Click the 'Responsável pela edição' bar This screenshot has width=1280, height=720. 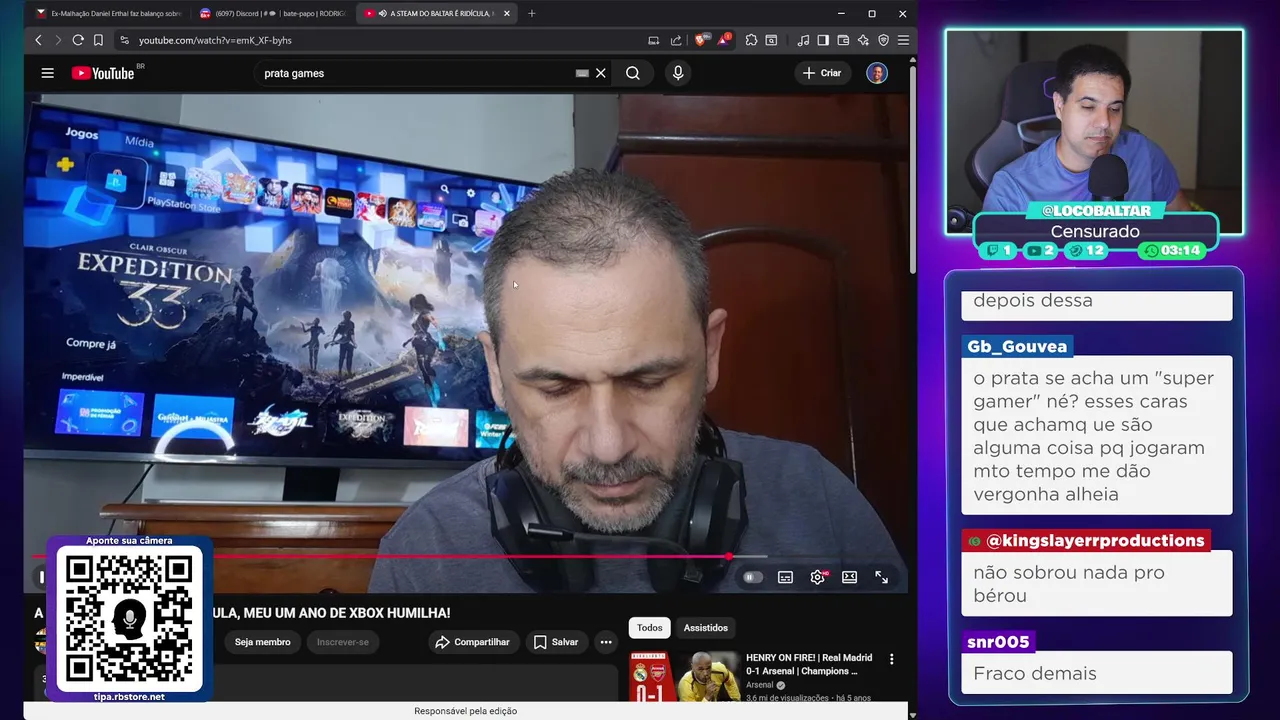[x=466, y=711]
